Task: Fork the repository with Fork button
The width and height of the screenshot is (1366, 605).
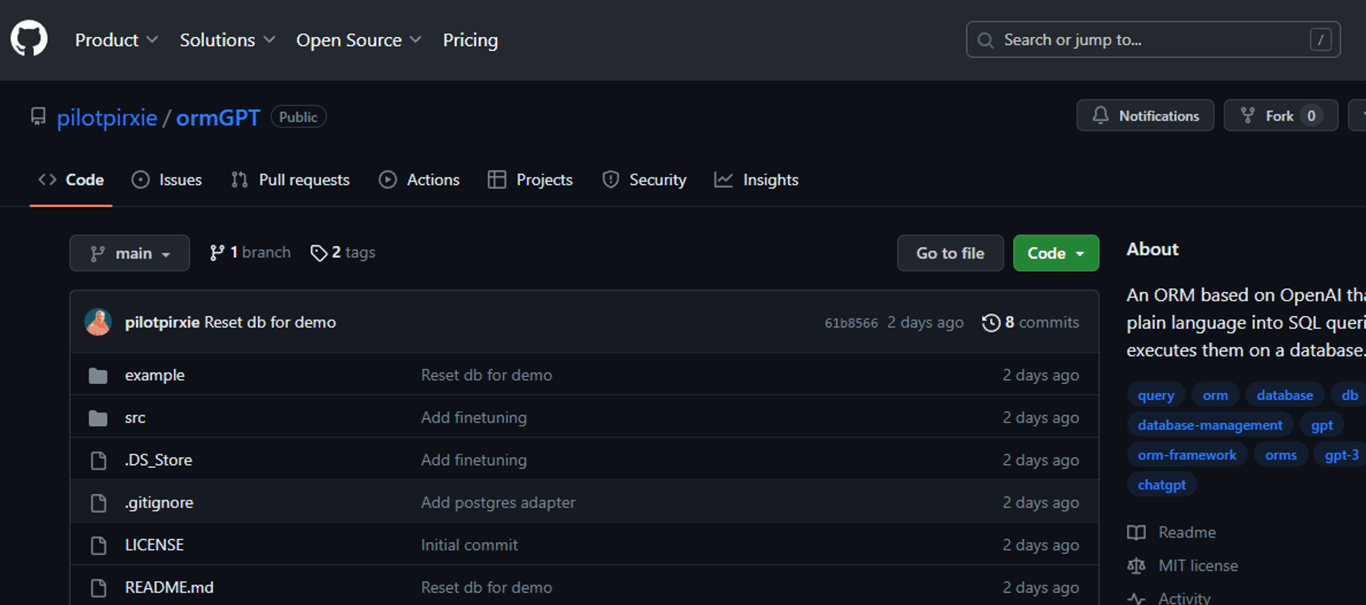Action: (x=1282, y=116)
